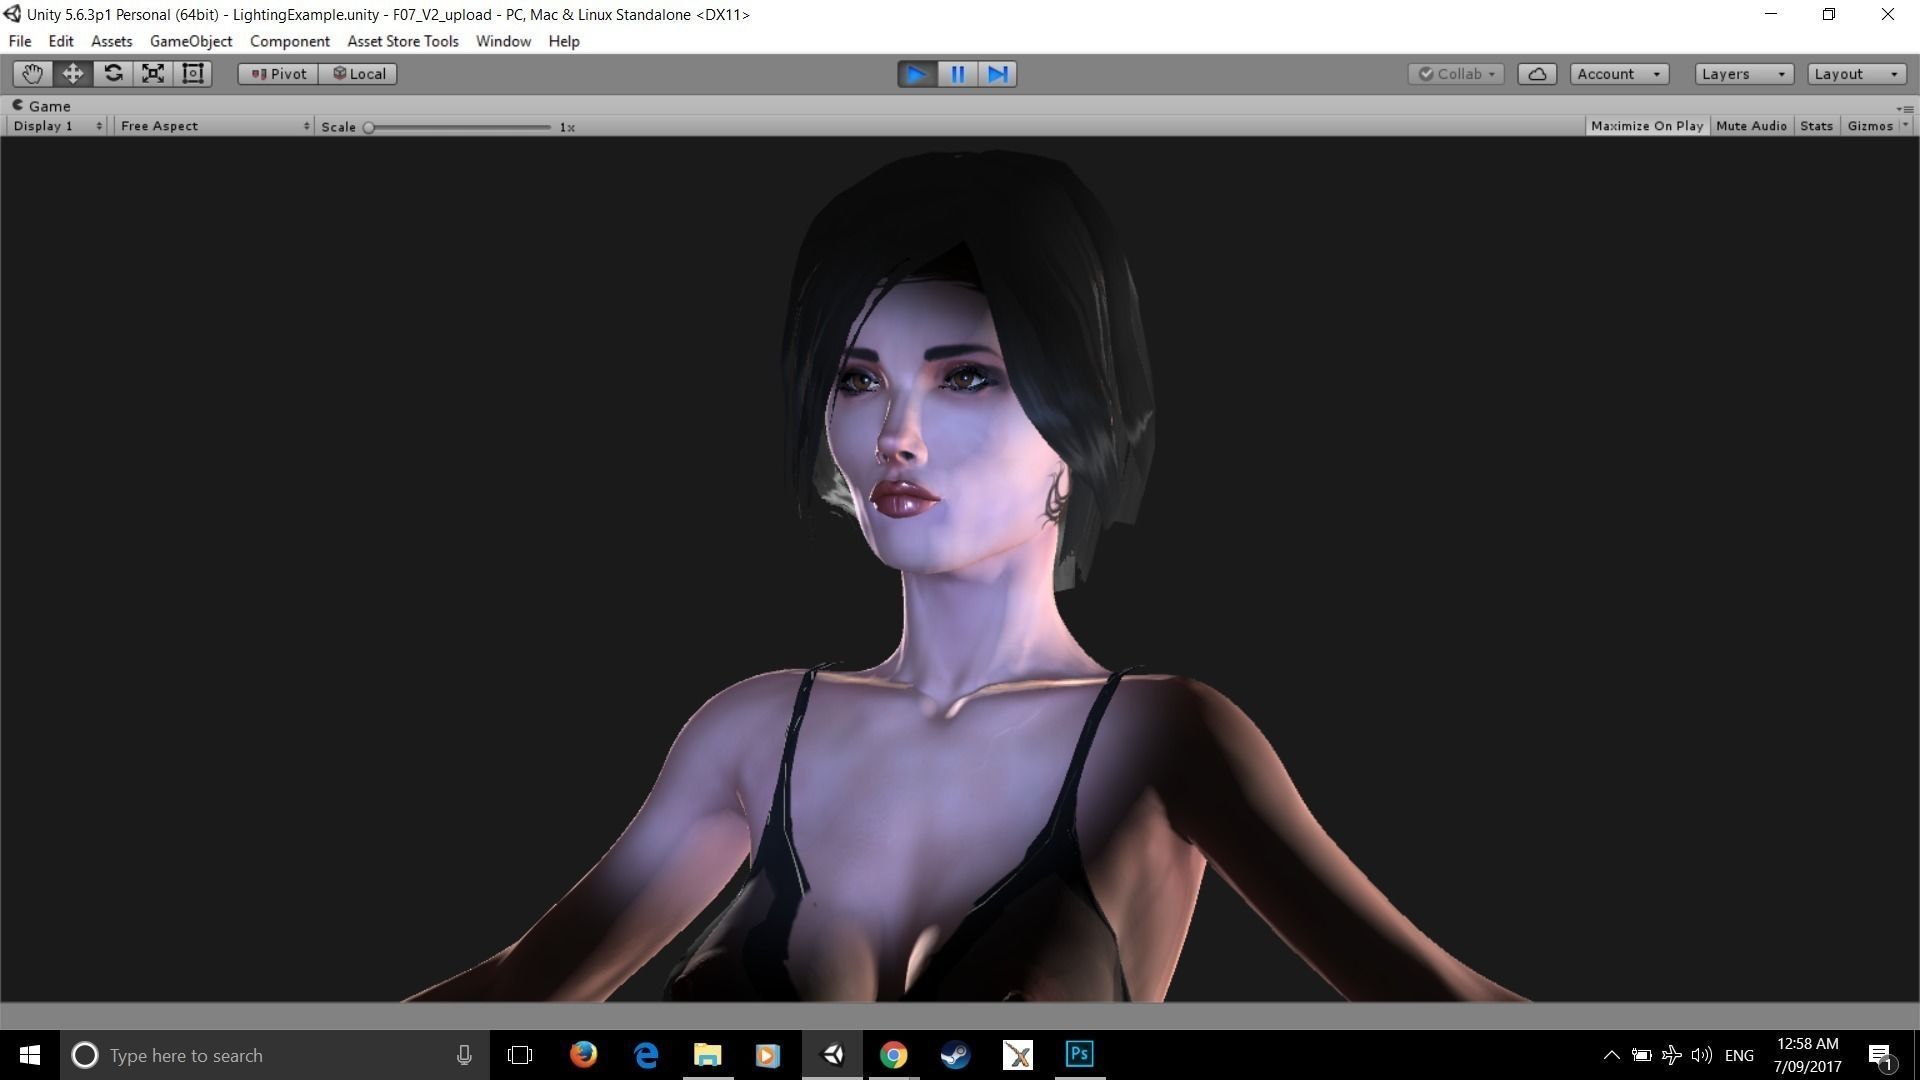The image size is (1920, 1080).
Task: Open the File menu
Action: [20, 41]
